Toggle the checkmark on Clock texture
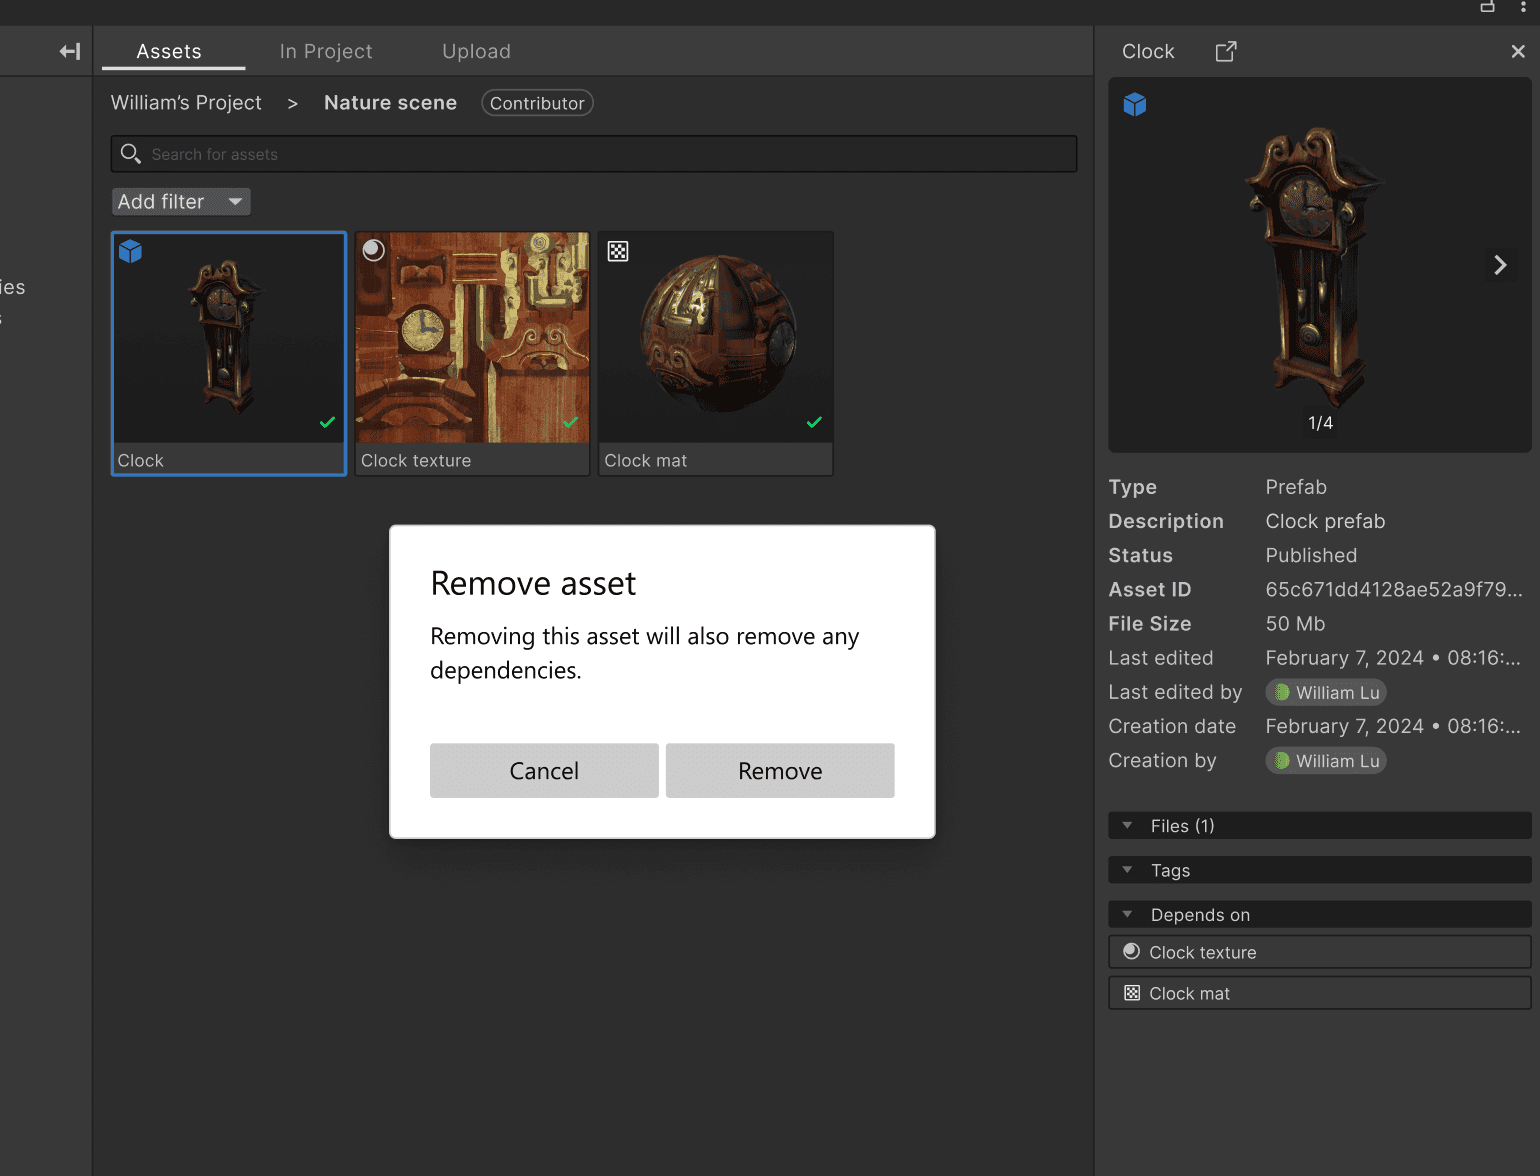 pos(570,422)
